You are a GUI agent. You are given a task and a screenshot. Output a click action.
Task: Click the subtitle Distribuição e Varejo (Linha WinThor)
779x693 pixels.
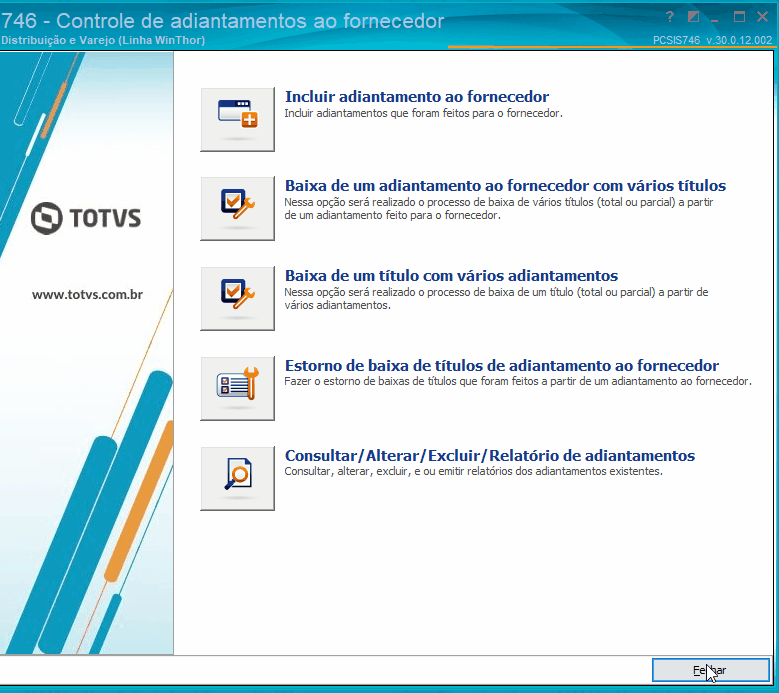click(x=103, y=40)
